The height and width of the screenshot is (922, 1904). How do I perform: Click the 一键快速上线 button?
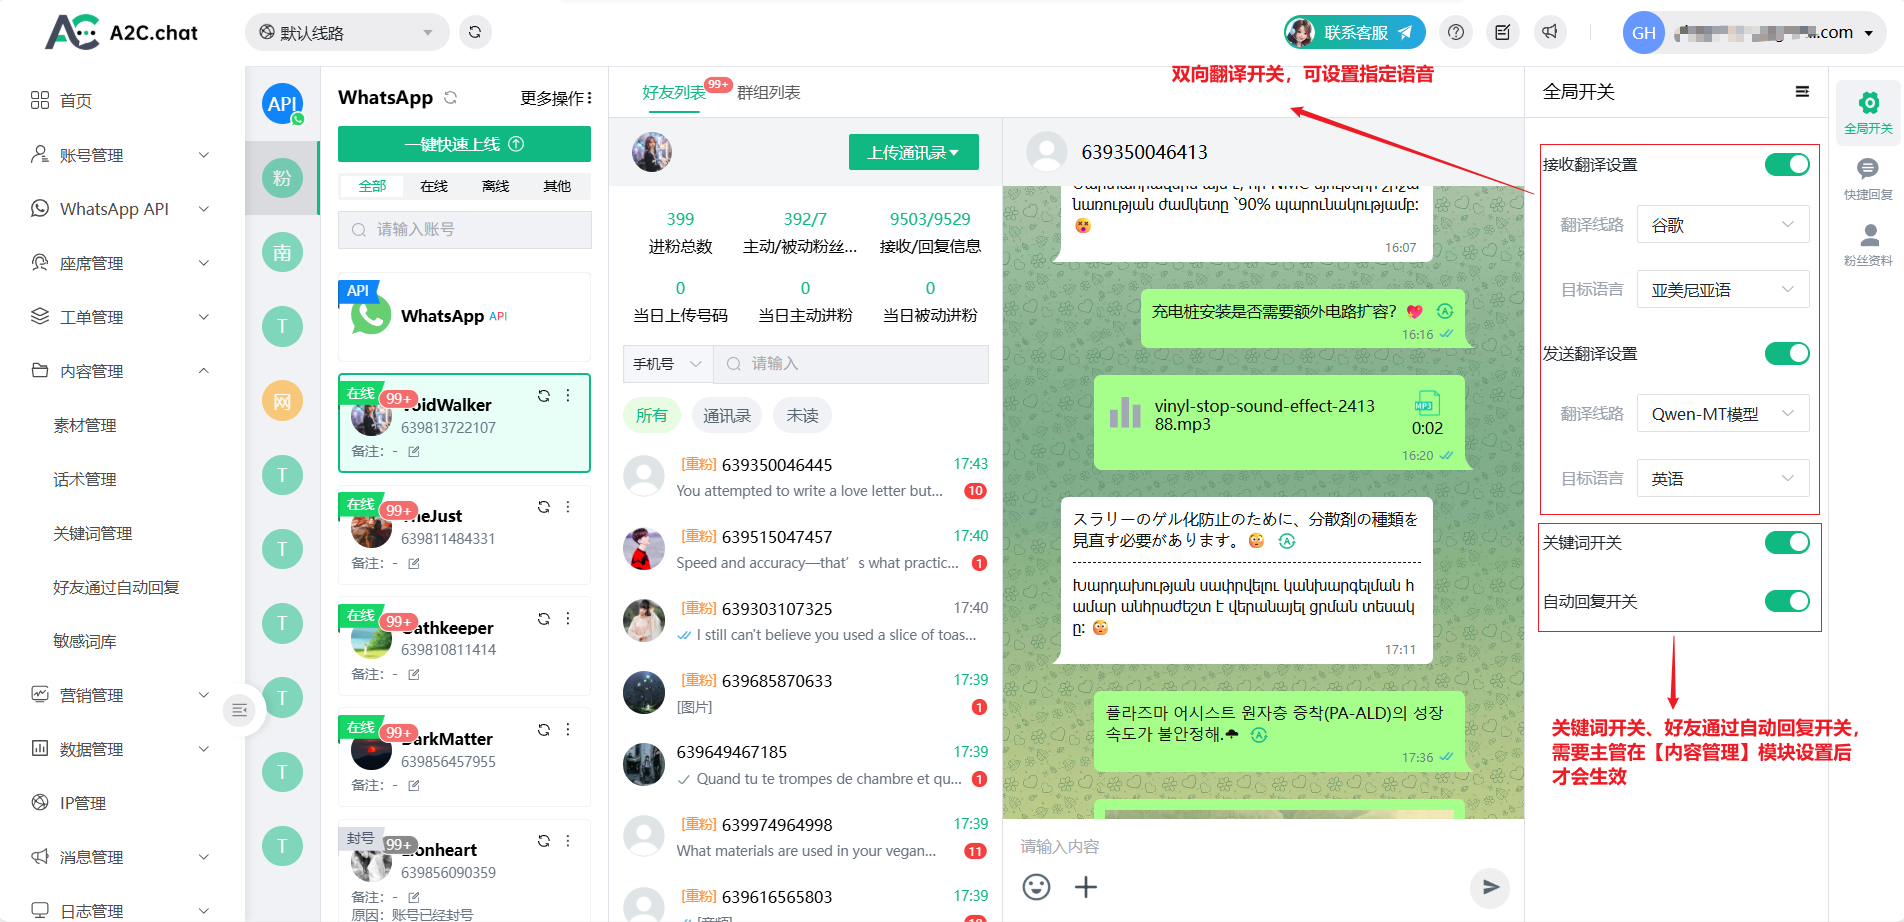(x=464, y=144)
